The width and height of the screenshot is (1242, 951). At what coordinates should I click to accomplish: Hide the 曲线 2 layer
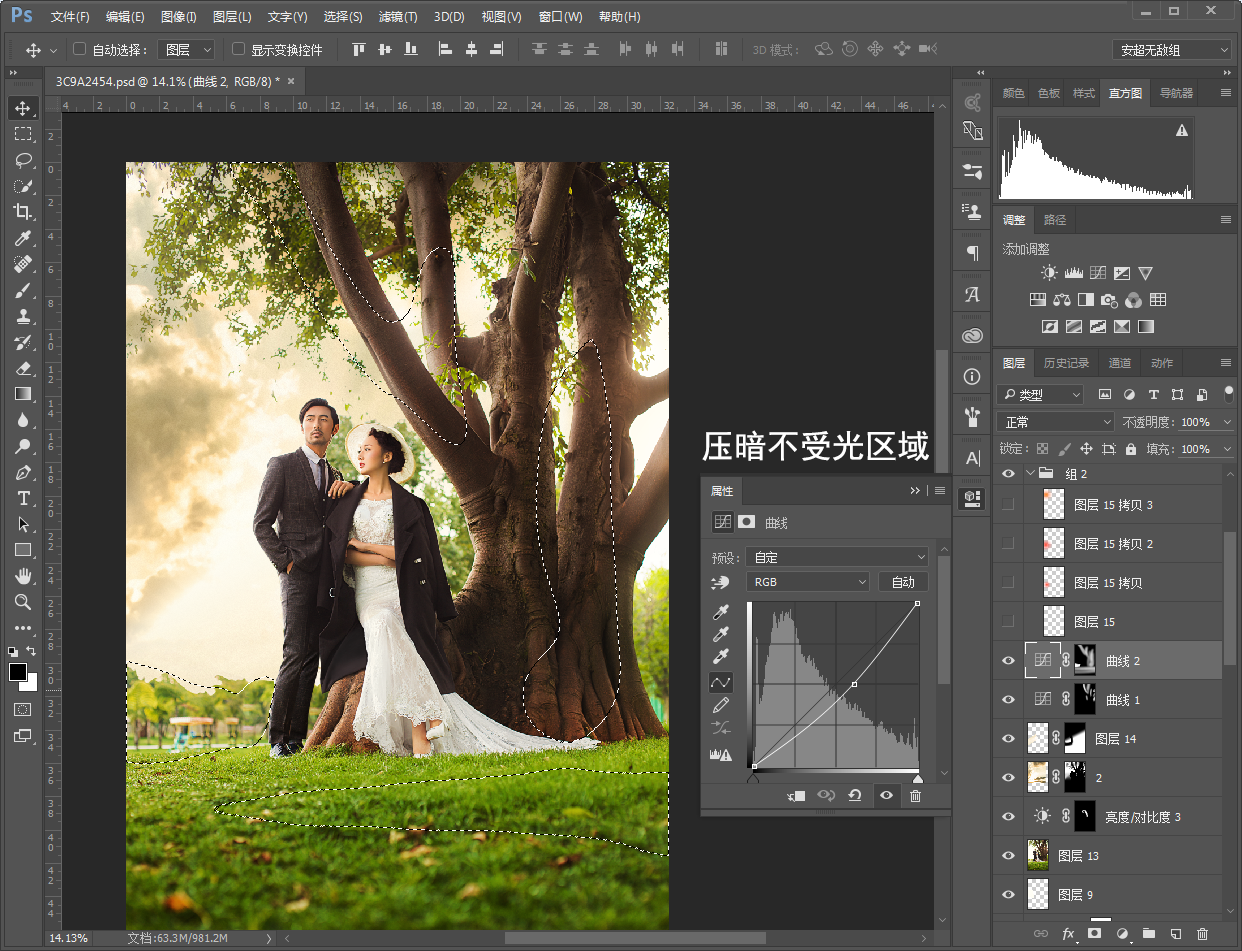(1008, 660)
